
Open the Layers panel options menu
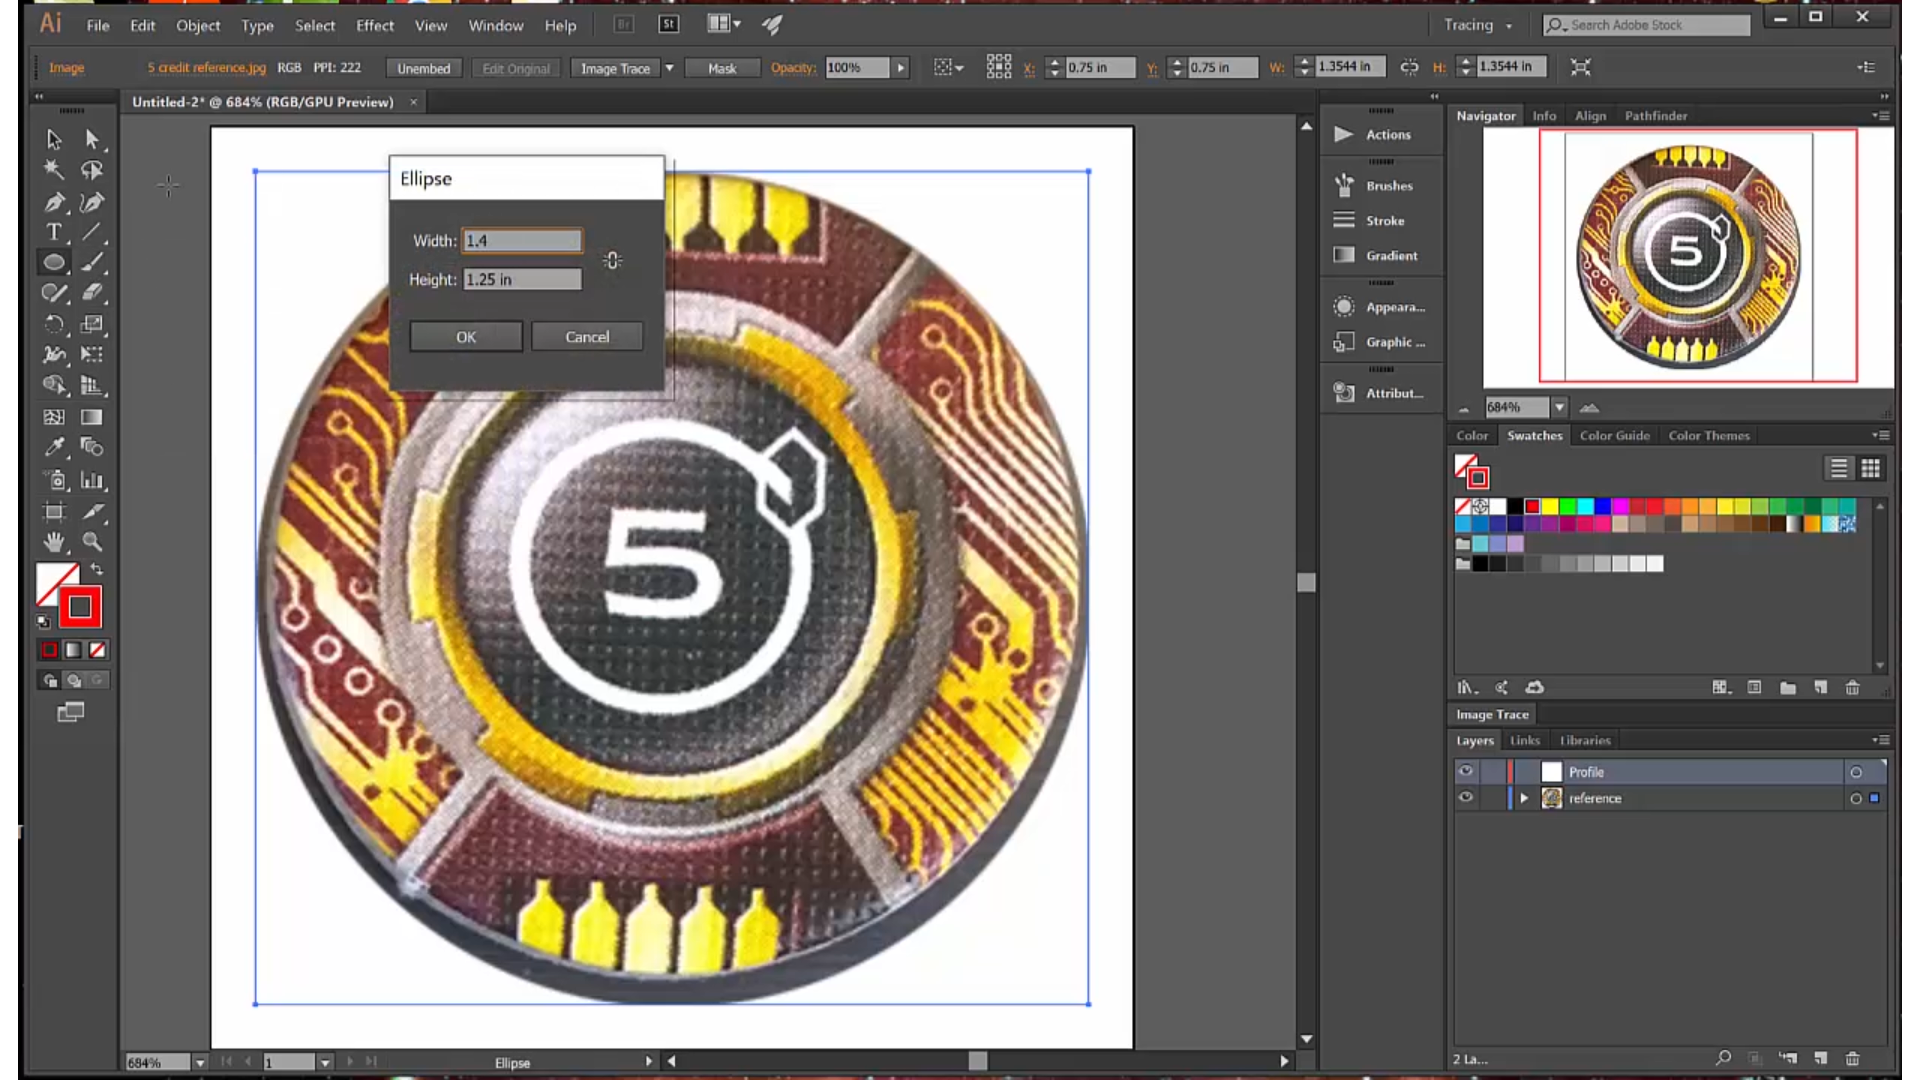1880,740
